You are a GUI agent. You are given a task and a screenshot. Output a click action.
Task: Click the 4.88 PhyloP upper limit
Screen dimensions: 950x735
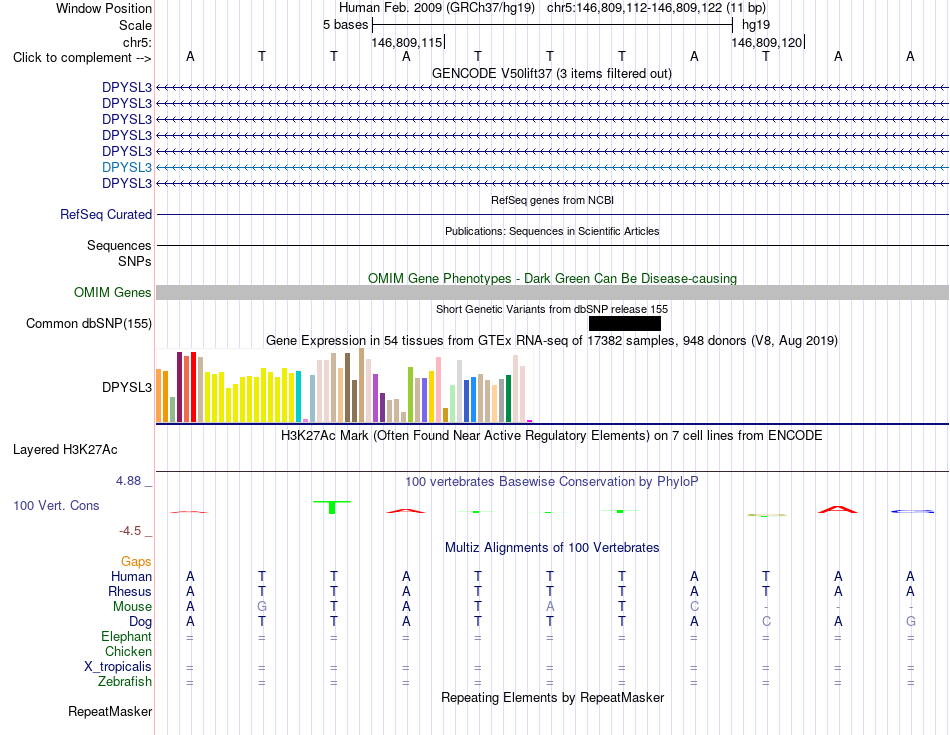(128, 481)
